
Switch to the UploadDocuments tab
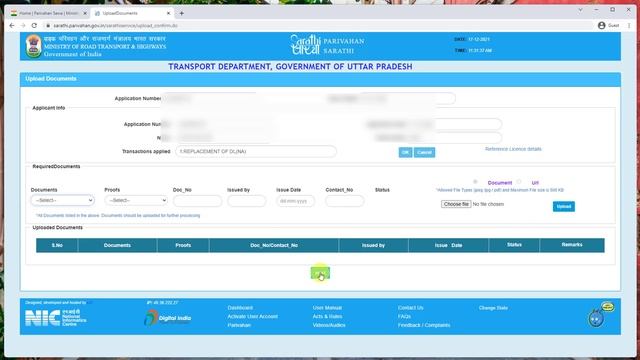pyautogui.click(x=132, y=13)
